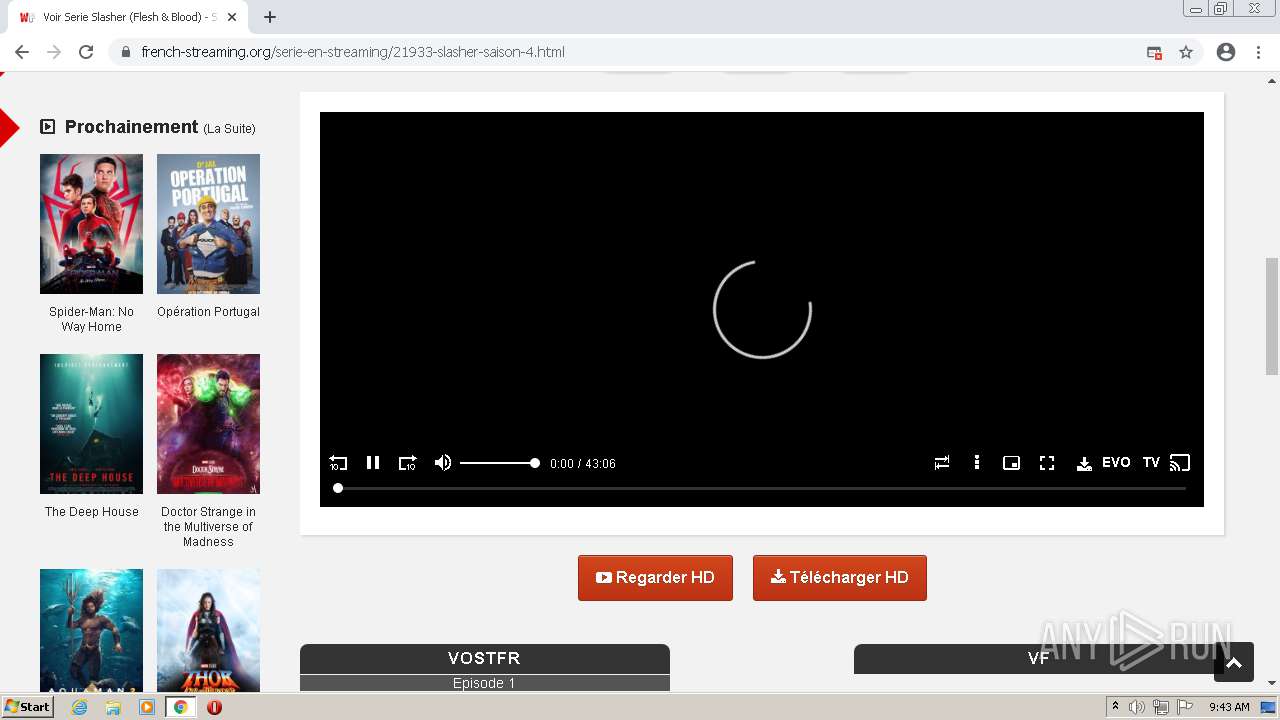Click the player download icon
The height and width of the screenshot is (720, 1280).
[x=1084, y=463]
